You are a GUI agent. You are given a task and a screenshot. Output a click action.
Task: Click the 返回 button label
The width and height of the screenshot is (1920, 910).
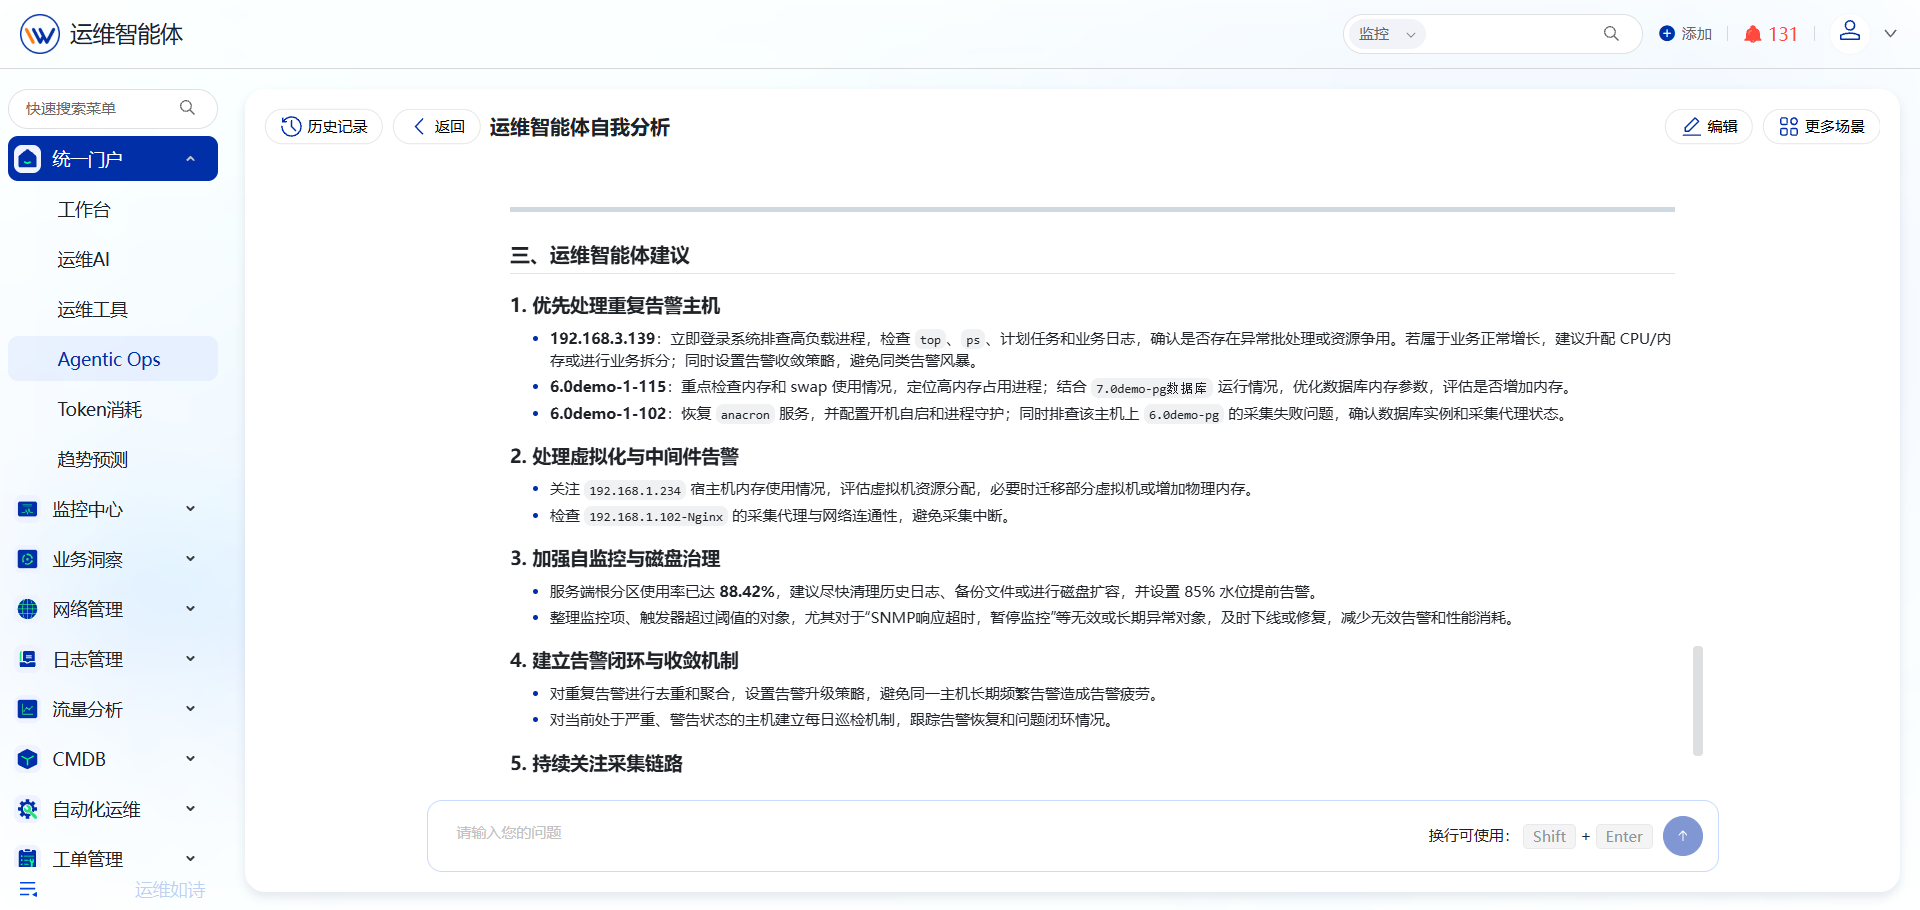(x=449, y=126)
